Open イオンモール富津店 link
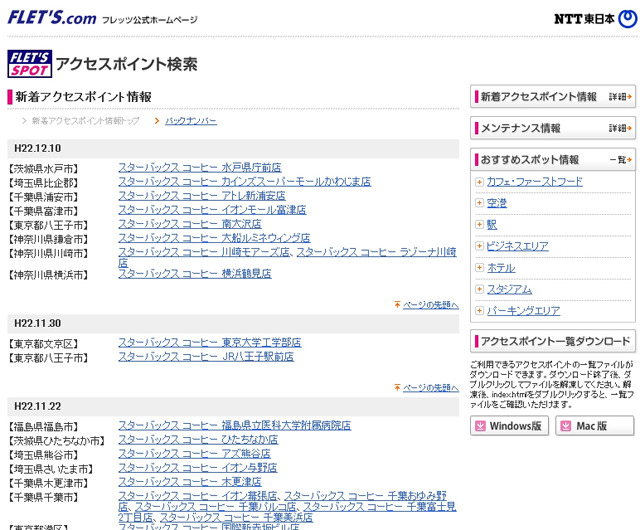This screenshot has width=640, height=530. pos(212,210)
